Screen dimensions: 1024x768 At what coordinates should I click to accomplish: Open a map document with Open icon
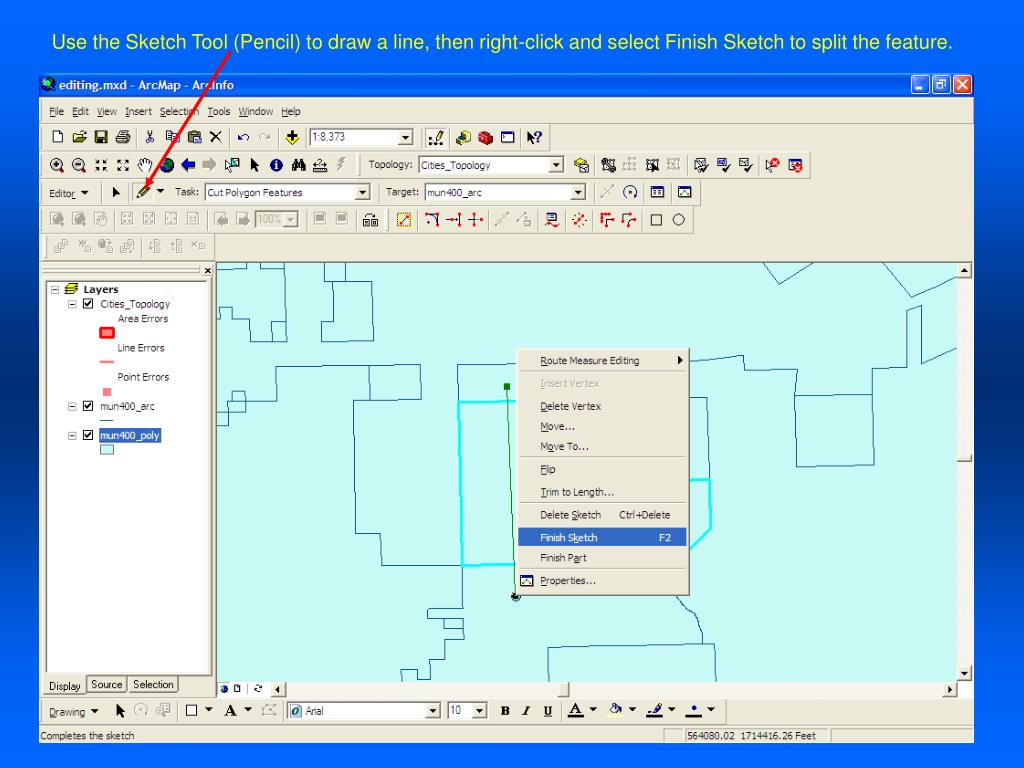click(79, 137)
